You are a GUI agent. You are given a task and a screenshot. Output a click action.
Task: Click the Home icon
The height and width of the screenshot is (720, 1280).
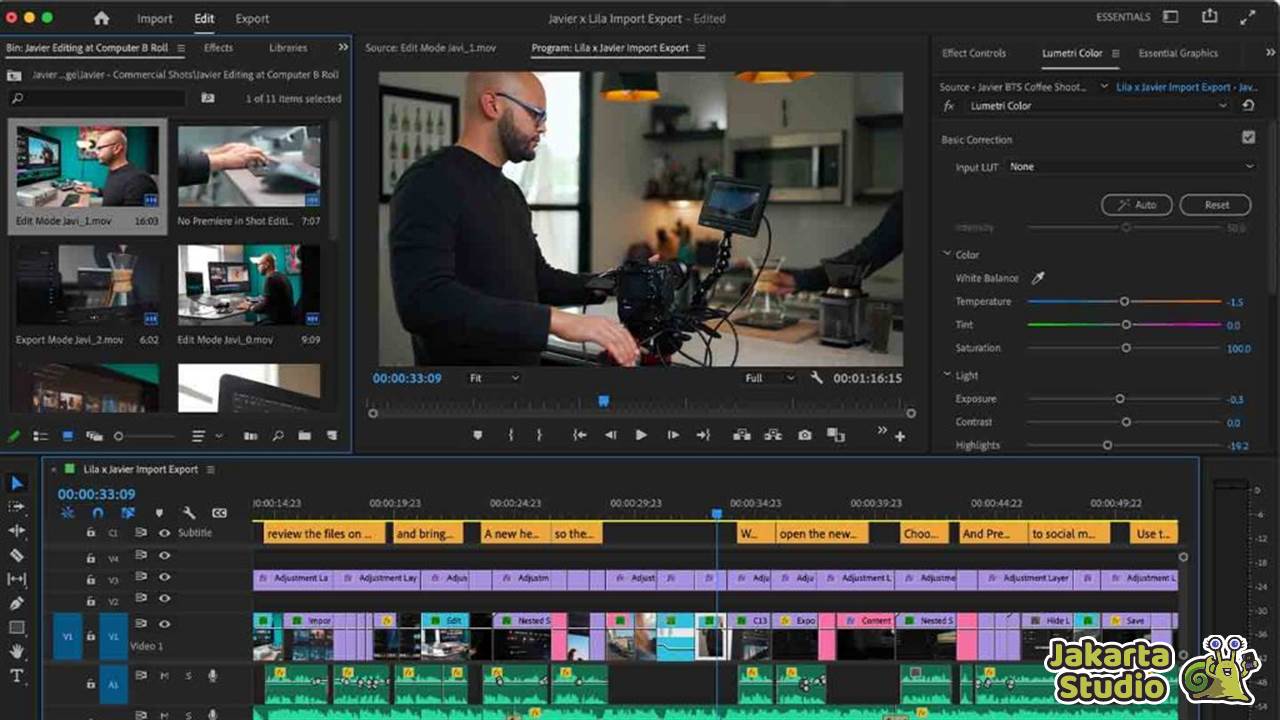(101, 18)
